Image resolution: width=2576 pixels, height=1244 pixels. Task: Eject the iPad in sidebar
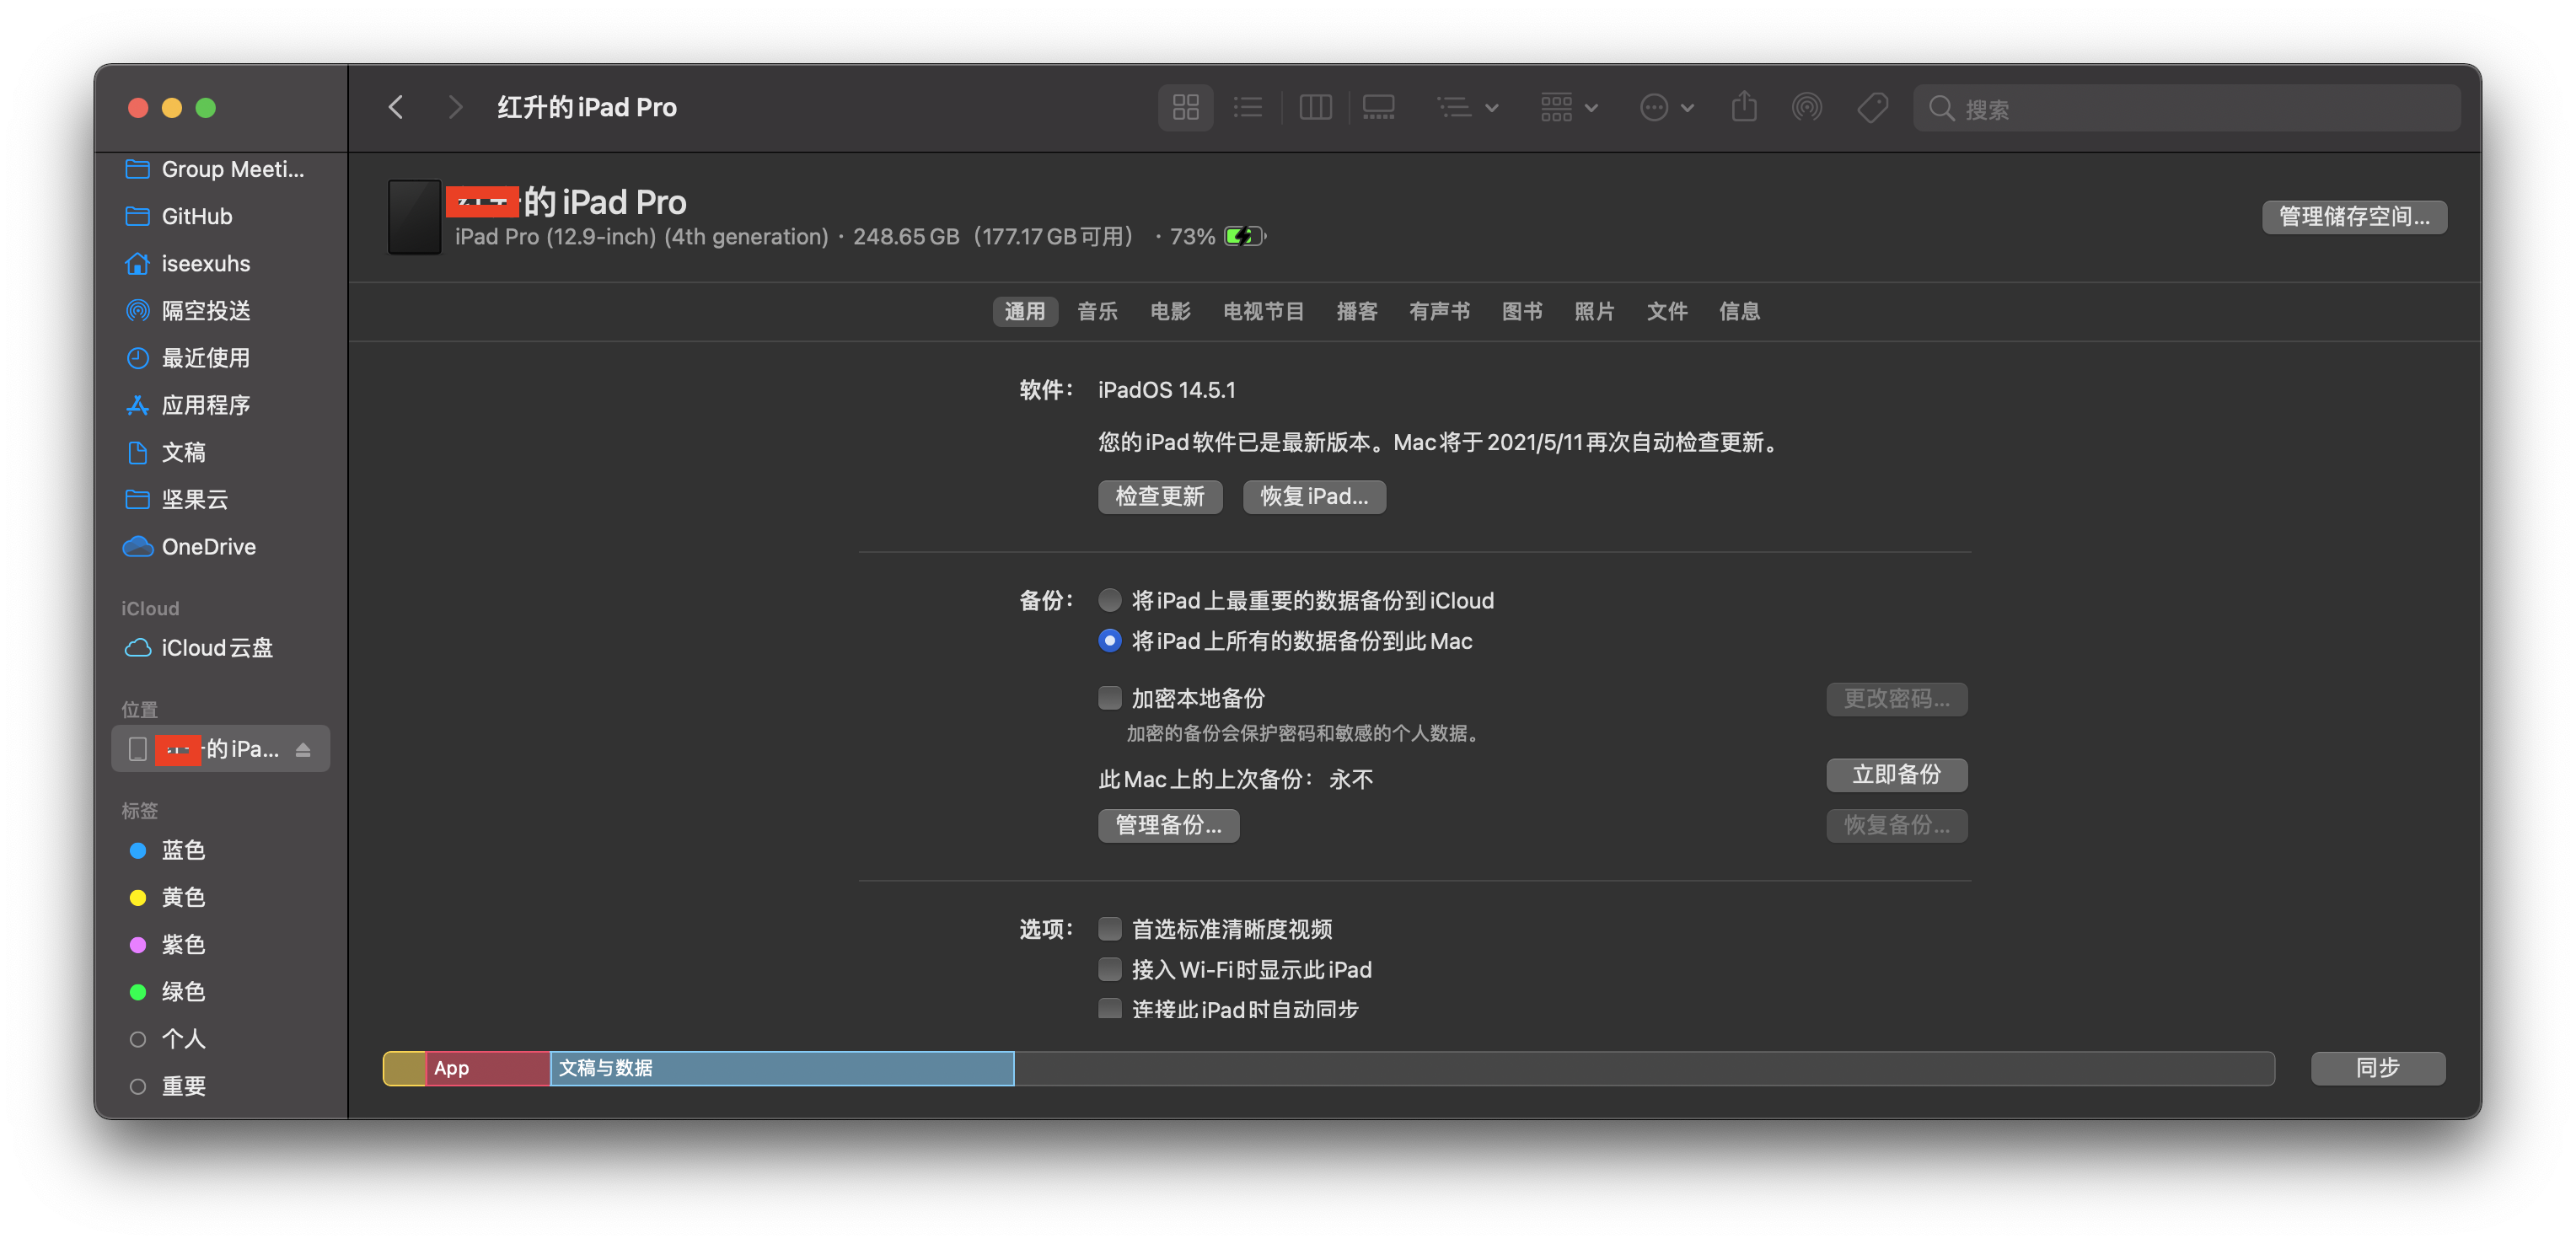[x=303, y=749]
